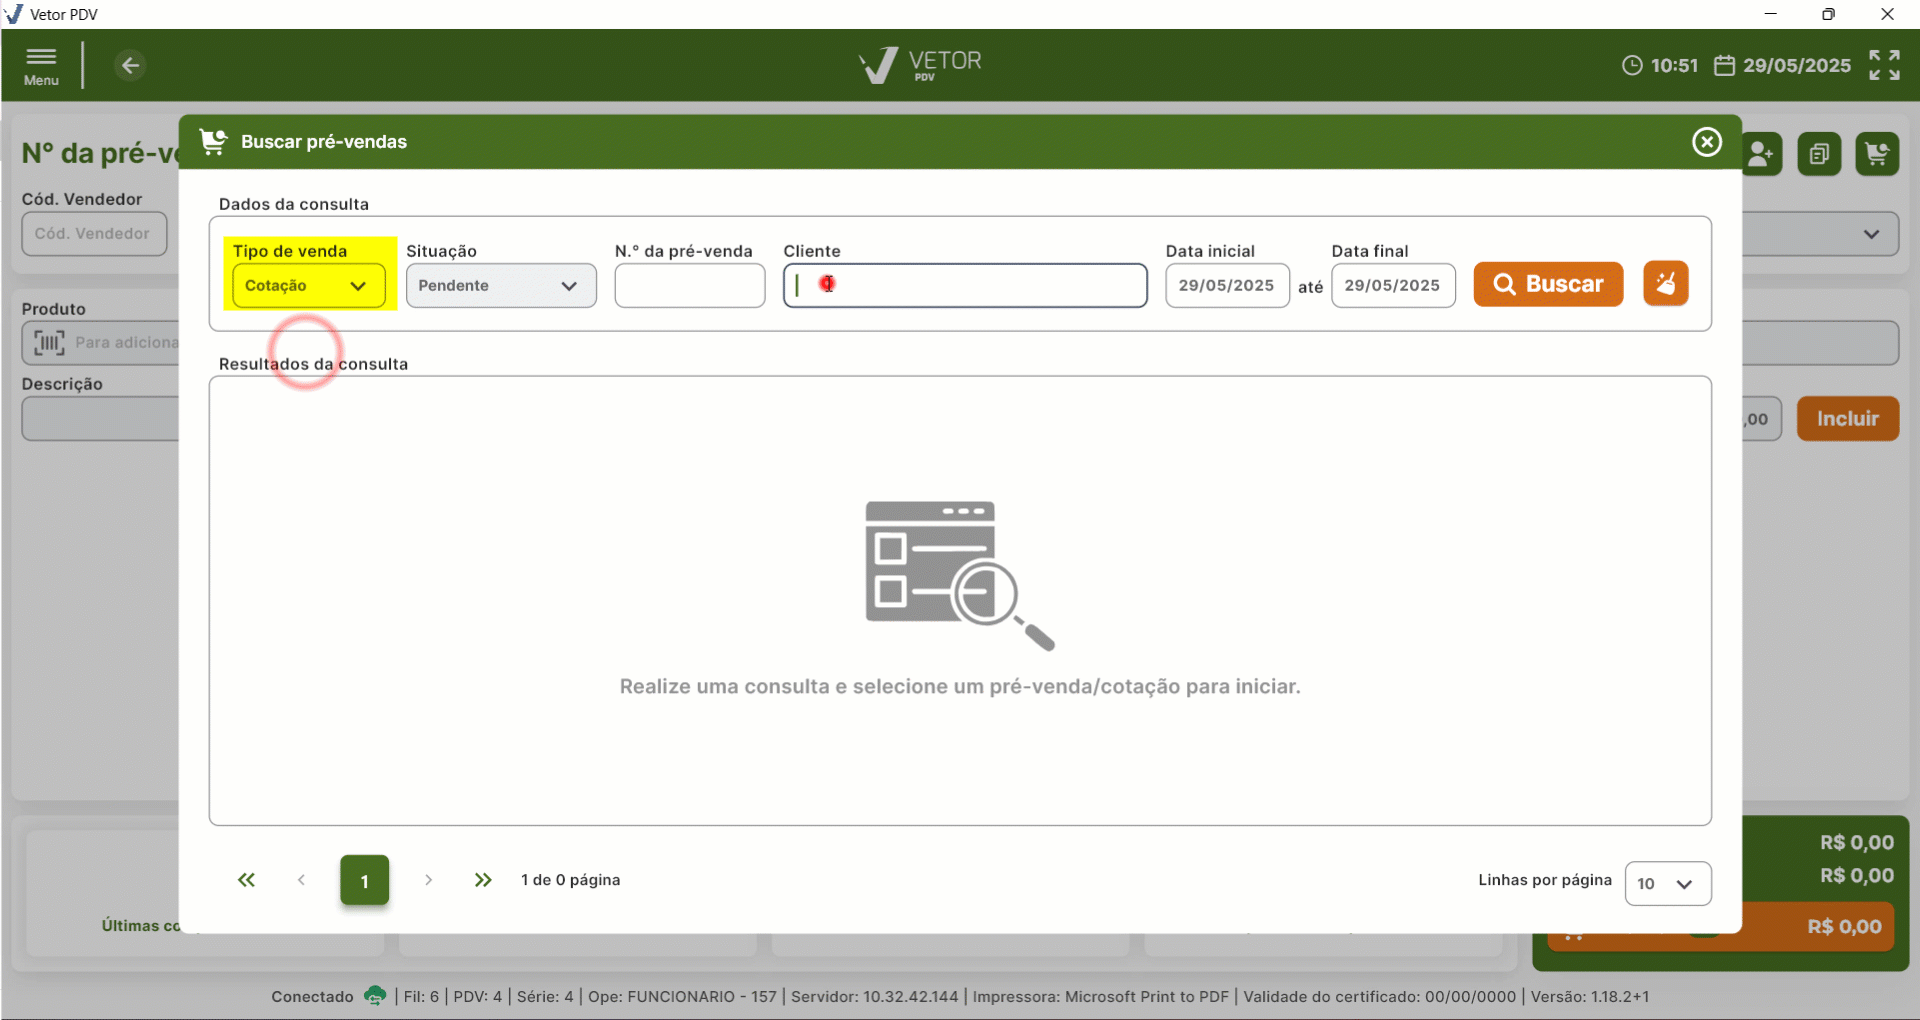
Task: Click the Versão: 1.18.2+1 status text
Action: point(1590,996)
